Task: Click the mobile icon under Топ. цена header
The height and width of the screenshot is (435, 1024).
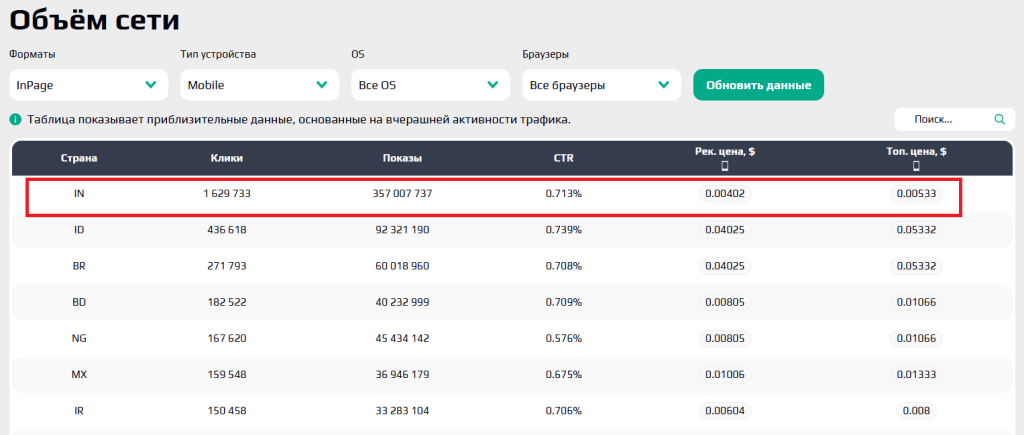Action: 916,166
